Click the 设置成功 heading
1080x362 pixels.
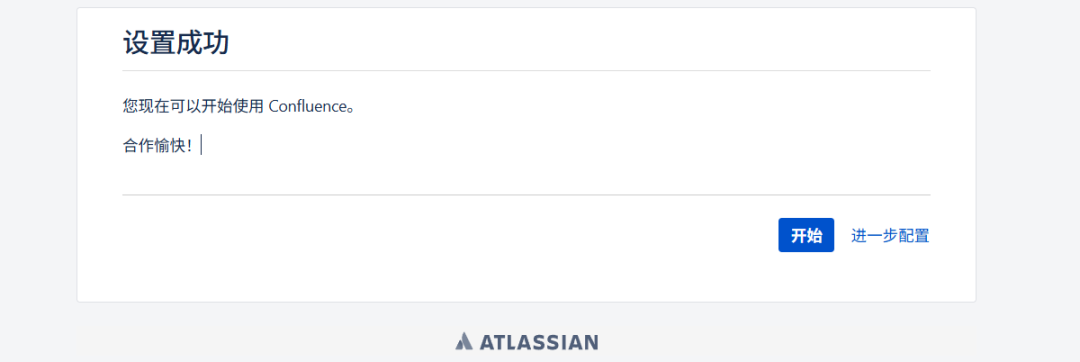(x=176, y=43)
